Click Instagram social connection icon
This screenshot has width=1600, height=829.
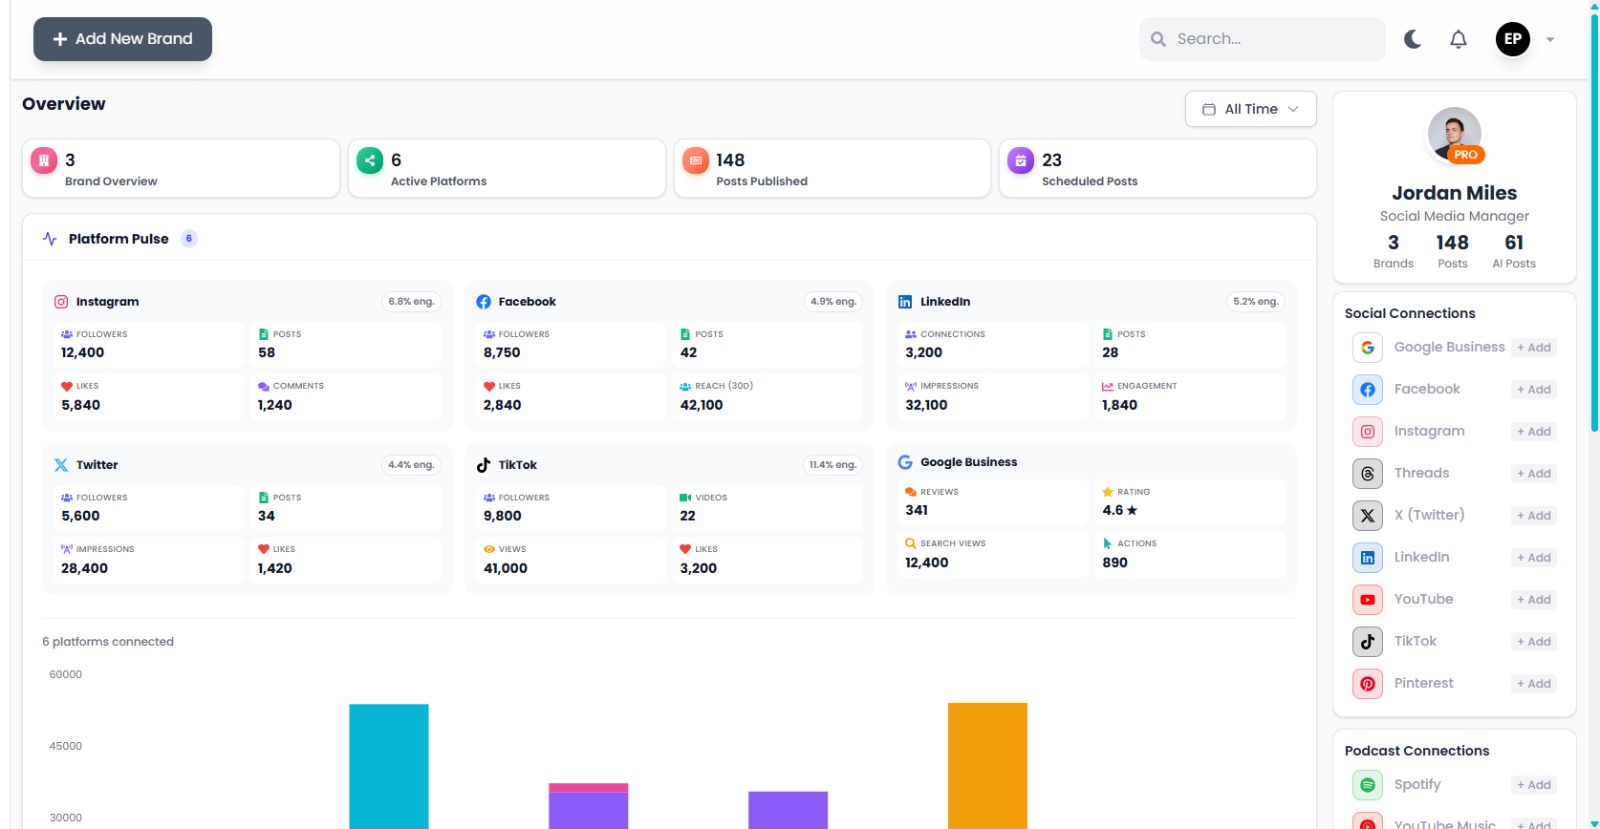(x=1367, y=432)
